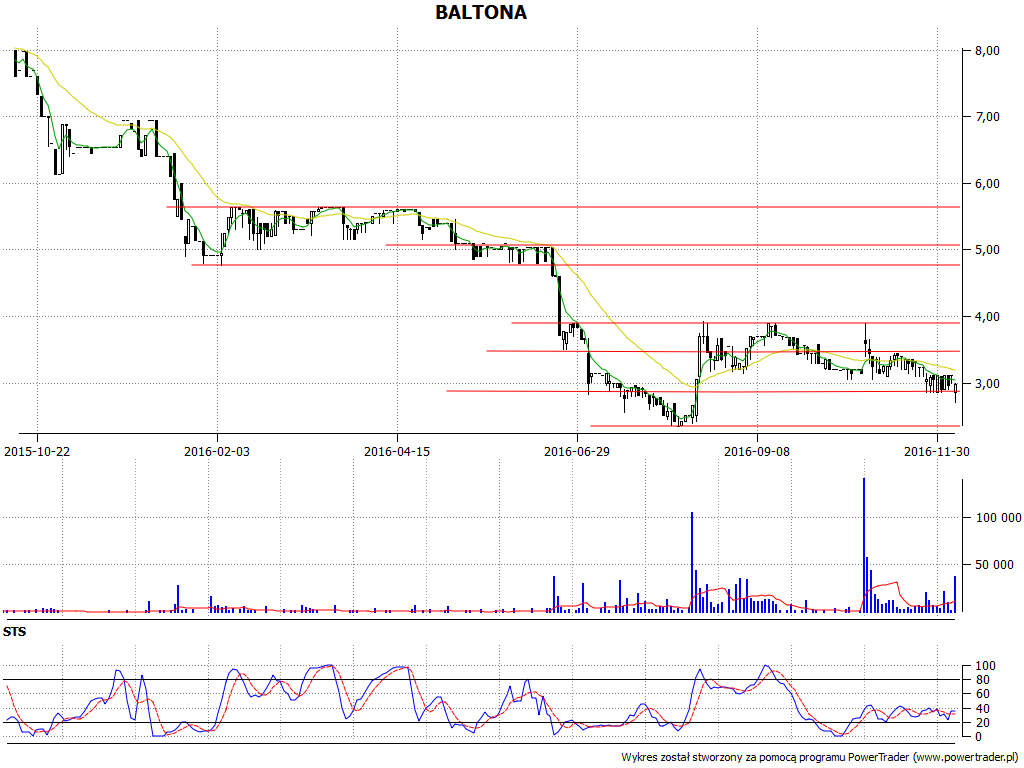Click the tallest volume bar in the volume panel

tap(864, 545)
